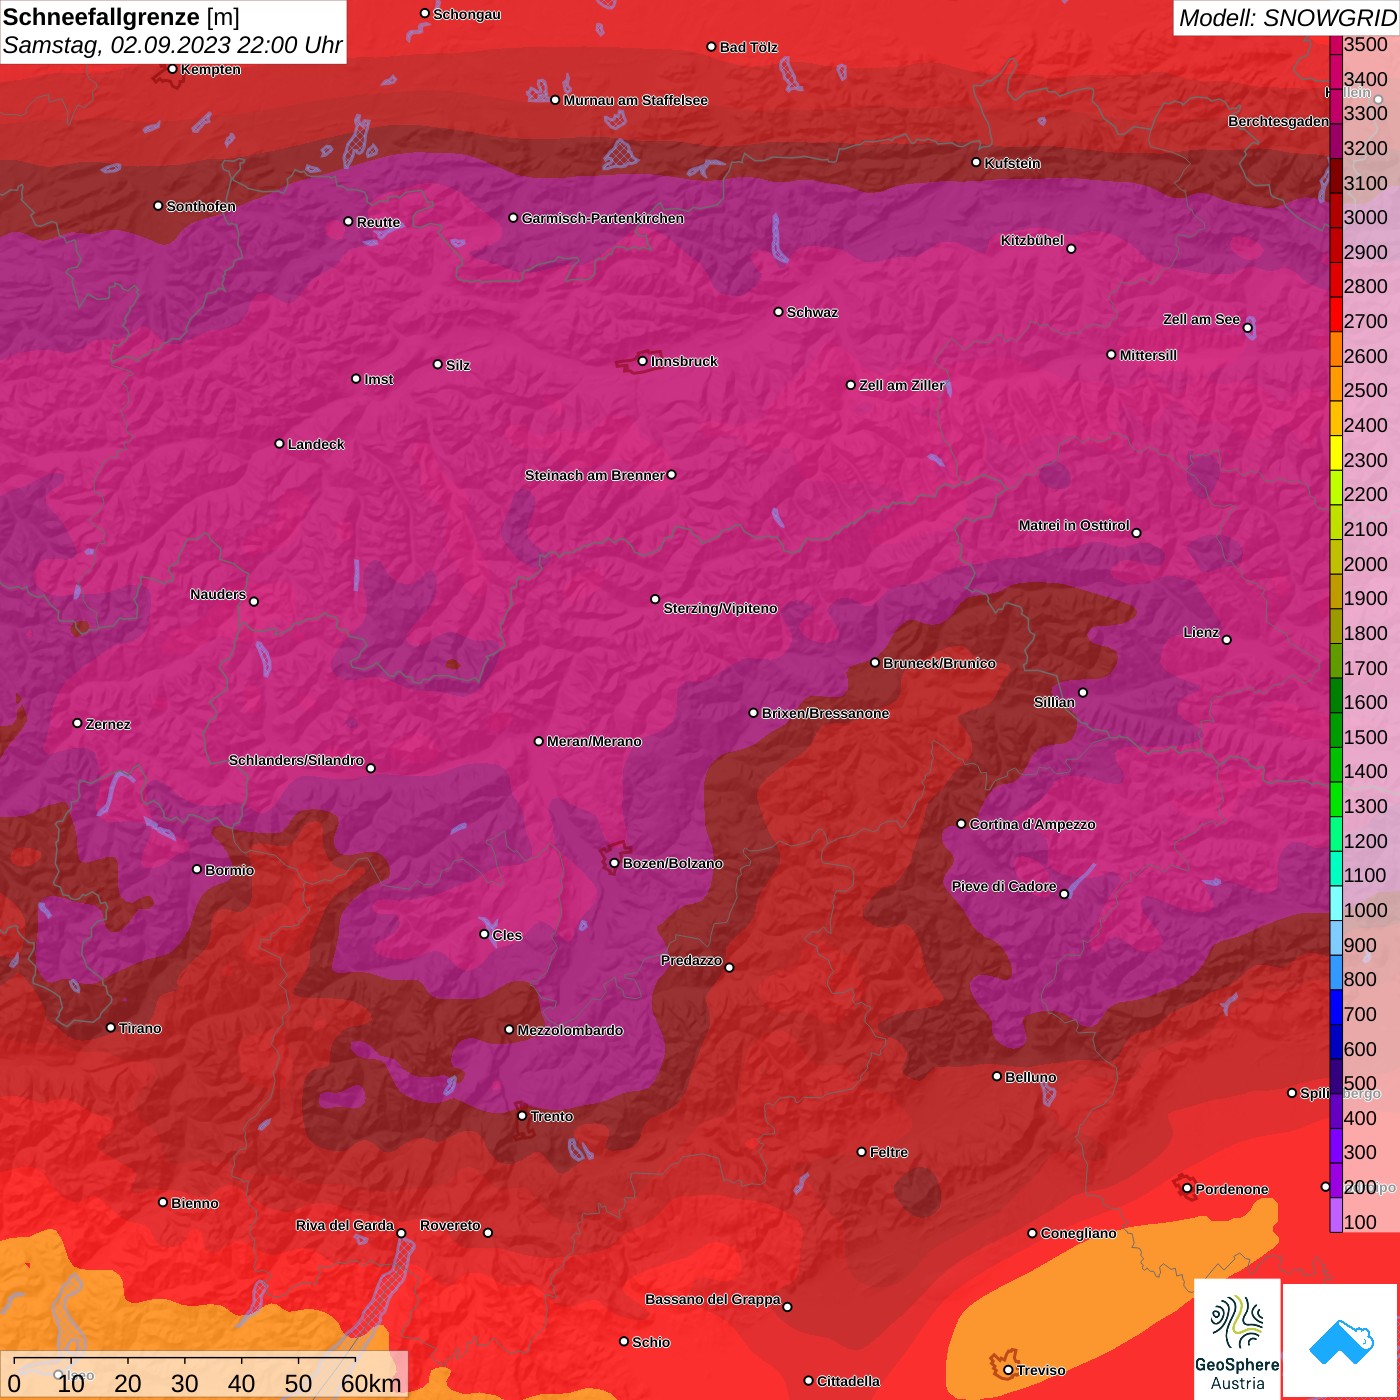The height and width of the screenshot is (1400, 1400).
Task: Click the 'Mezzolombardo' place label
Action: 570,1030
